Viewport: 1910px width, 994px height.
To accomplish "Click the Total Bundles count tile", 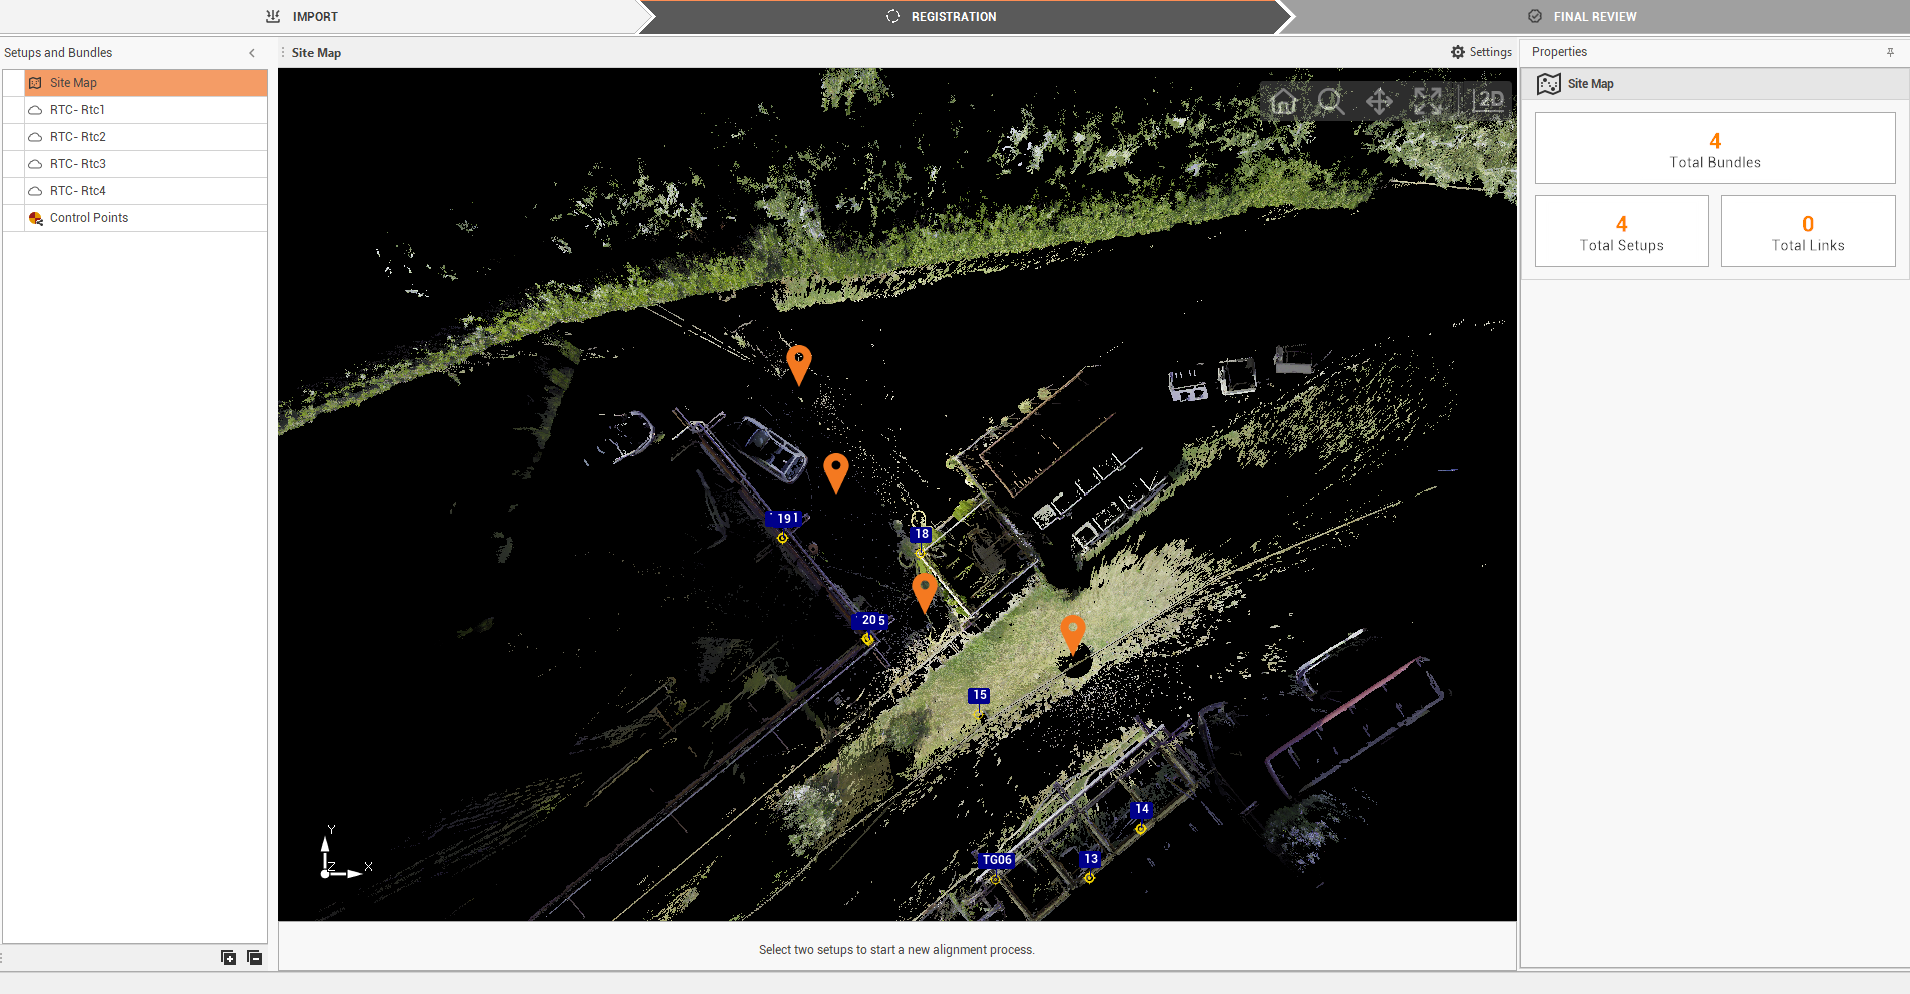I will tap(1714, 148).
